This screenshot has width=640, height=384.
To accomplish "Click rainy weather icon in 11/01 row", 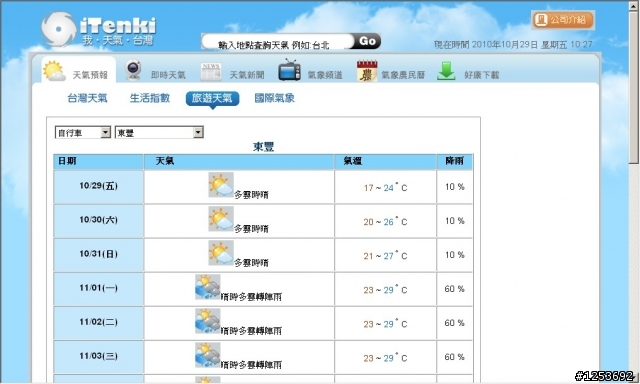I will (208, 287).
